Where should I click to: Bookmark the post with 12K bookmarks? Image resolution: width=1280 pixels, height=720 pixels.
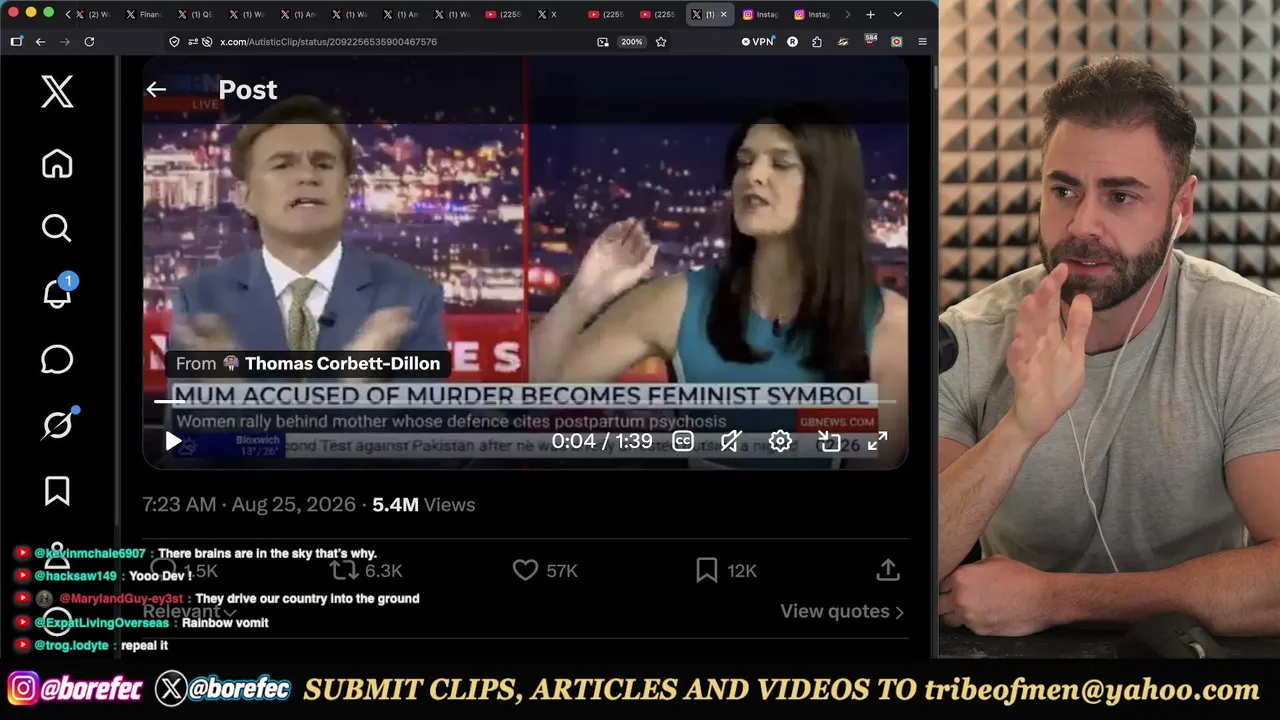point(726,570)
